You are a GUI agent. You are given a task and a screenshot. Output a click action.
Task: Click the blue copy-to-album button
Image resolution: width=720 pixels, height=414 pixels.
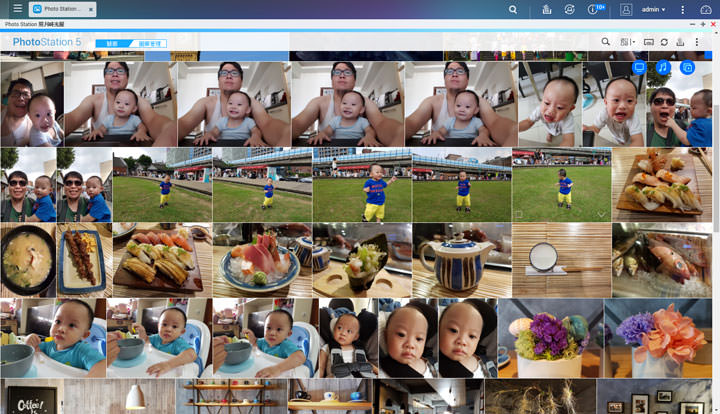(687, 67)
